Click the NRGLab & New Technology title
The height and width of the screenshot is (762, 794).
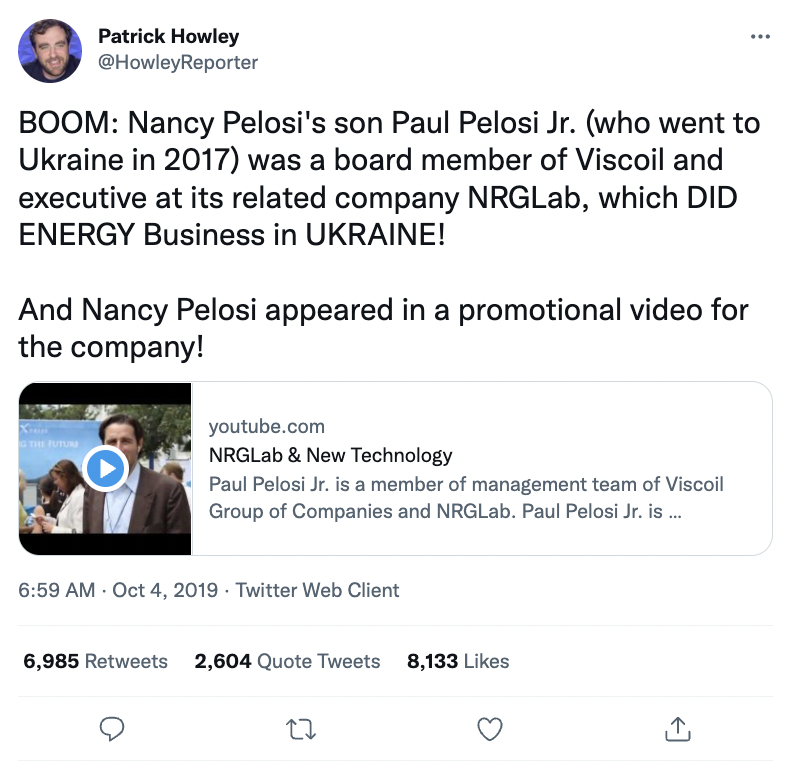click(330, 455)
